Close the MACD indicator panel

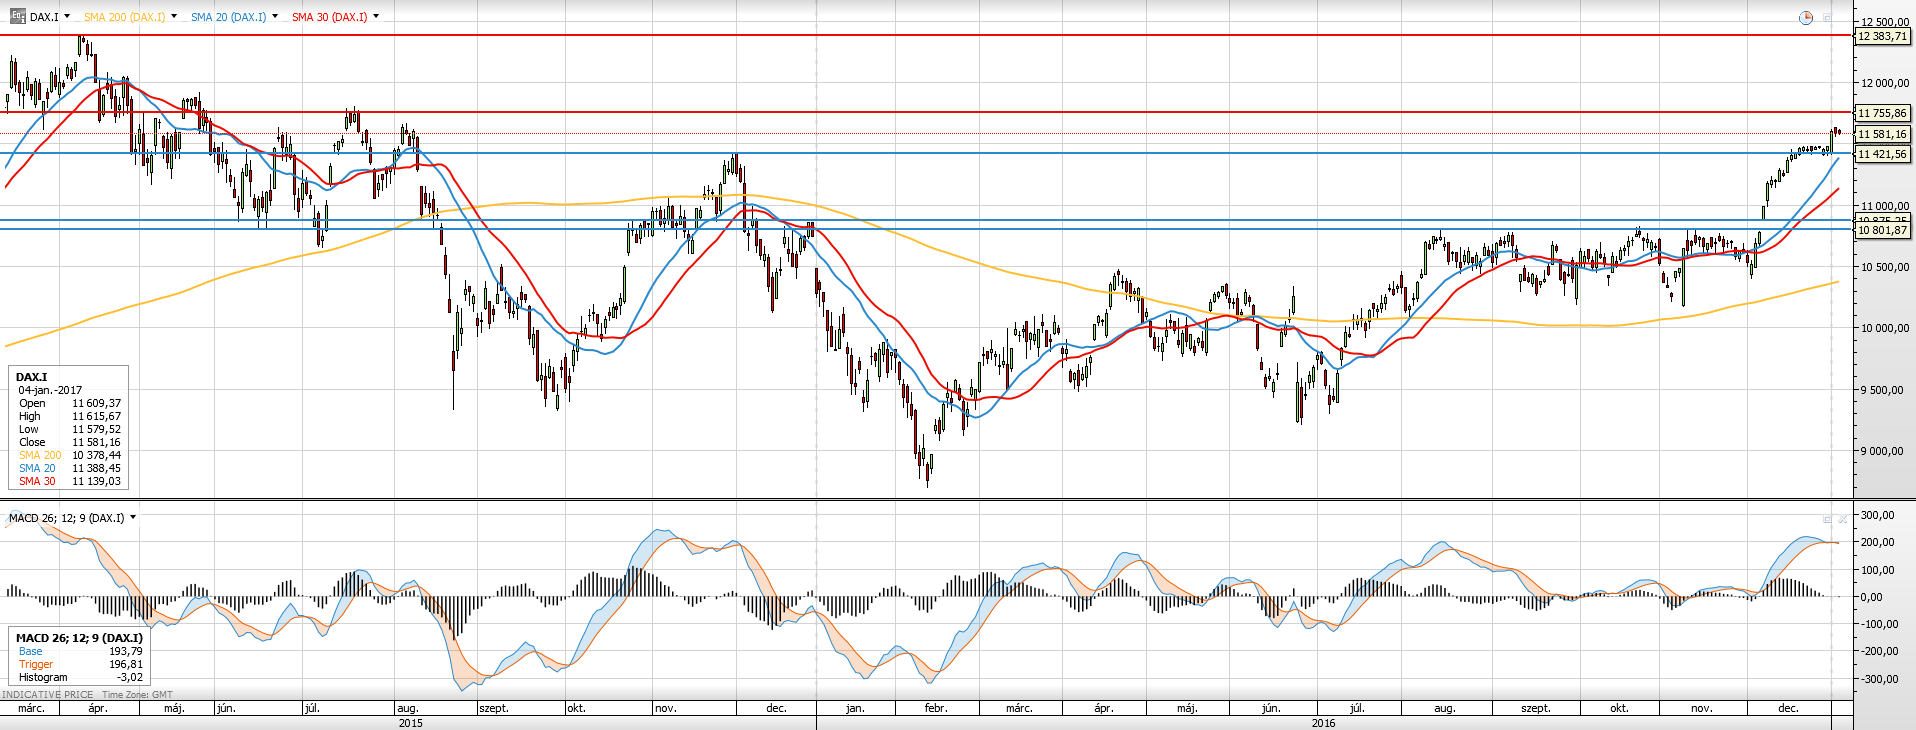click(x=1842, y=519)
